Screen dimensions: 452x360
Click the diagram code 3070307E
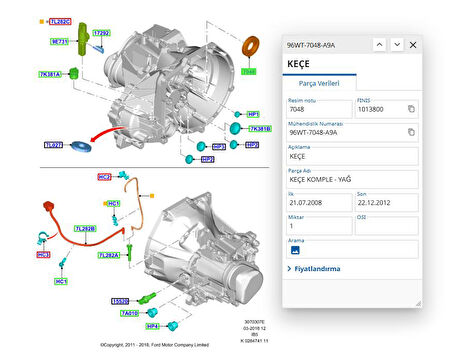tap(254, 322)
